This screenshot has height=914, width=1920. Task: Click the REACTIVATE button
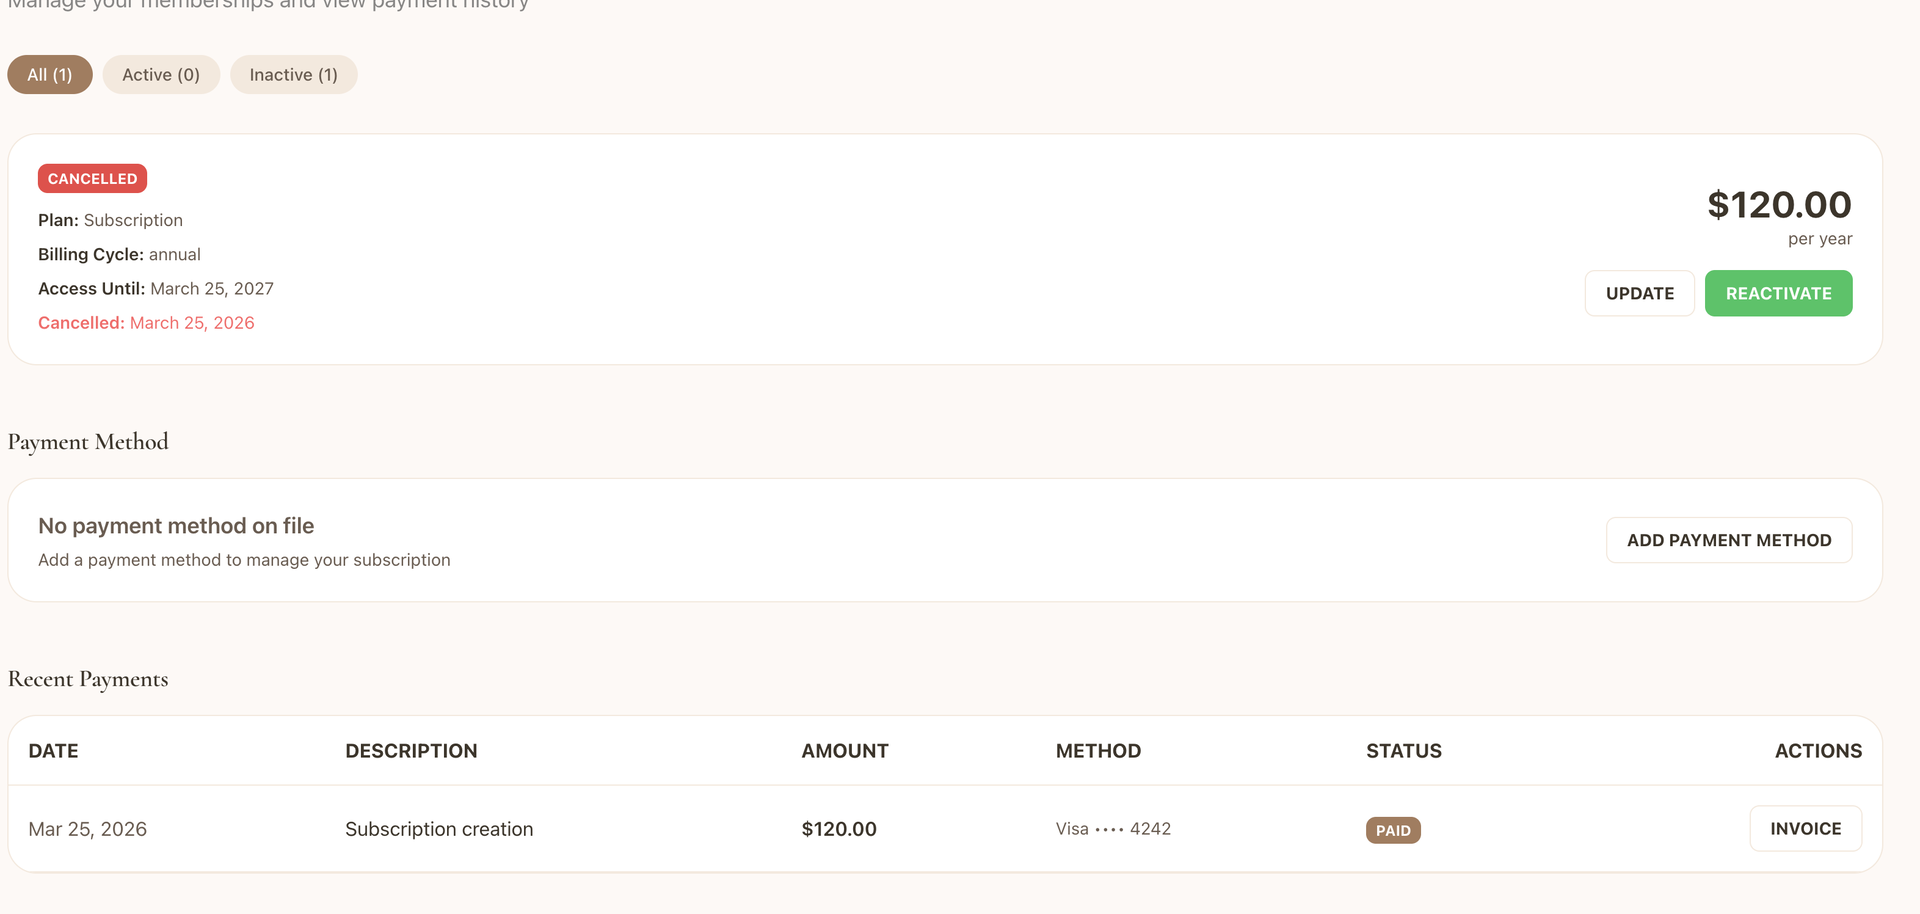click(x=1777, y=293)
